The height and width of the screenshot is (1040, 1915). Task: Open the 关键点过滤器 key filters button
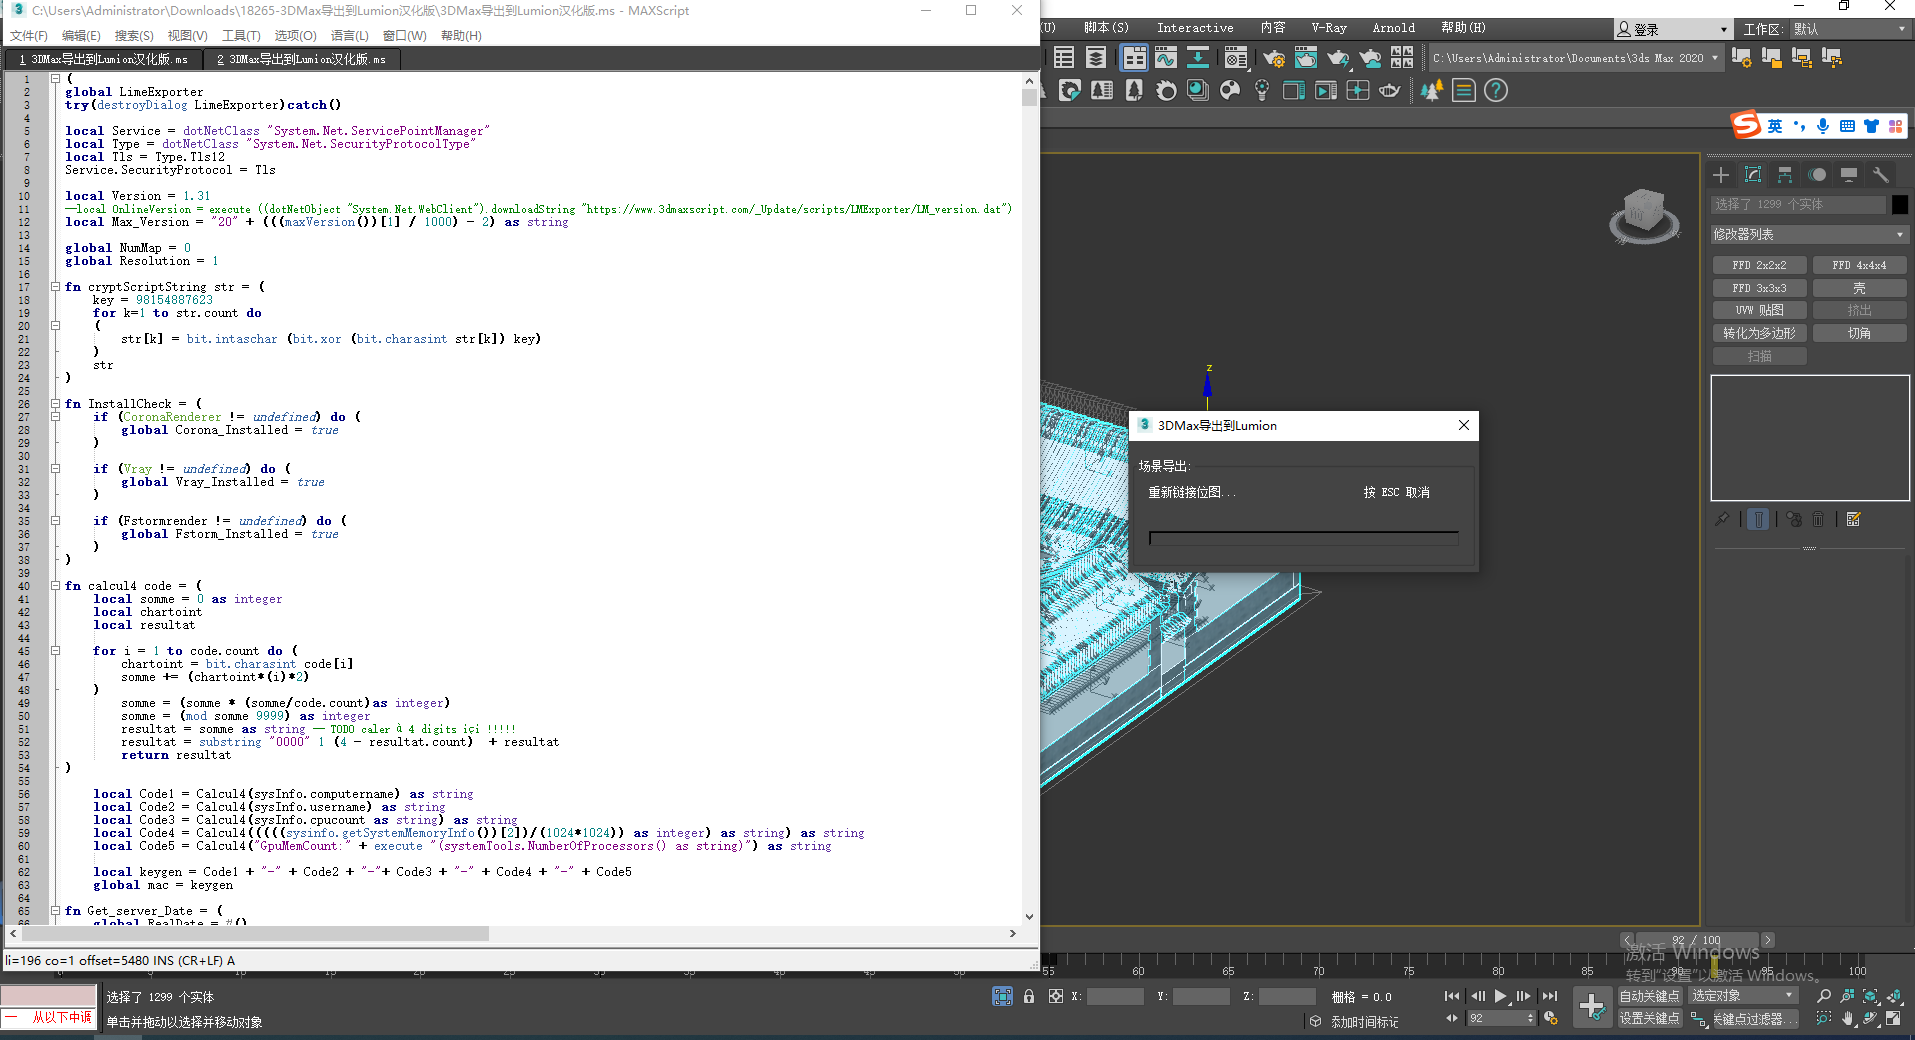[1755, 1019]
